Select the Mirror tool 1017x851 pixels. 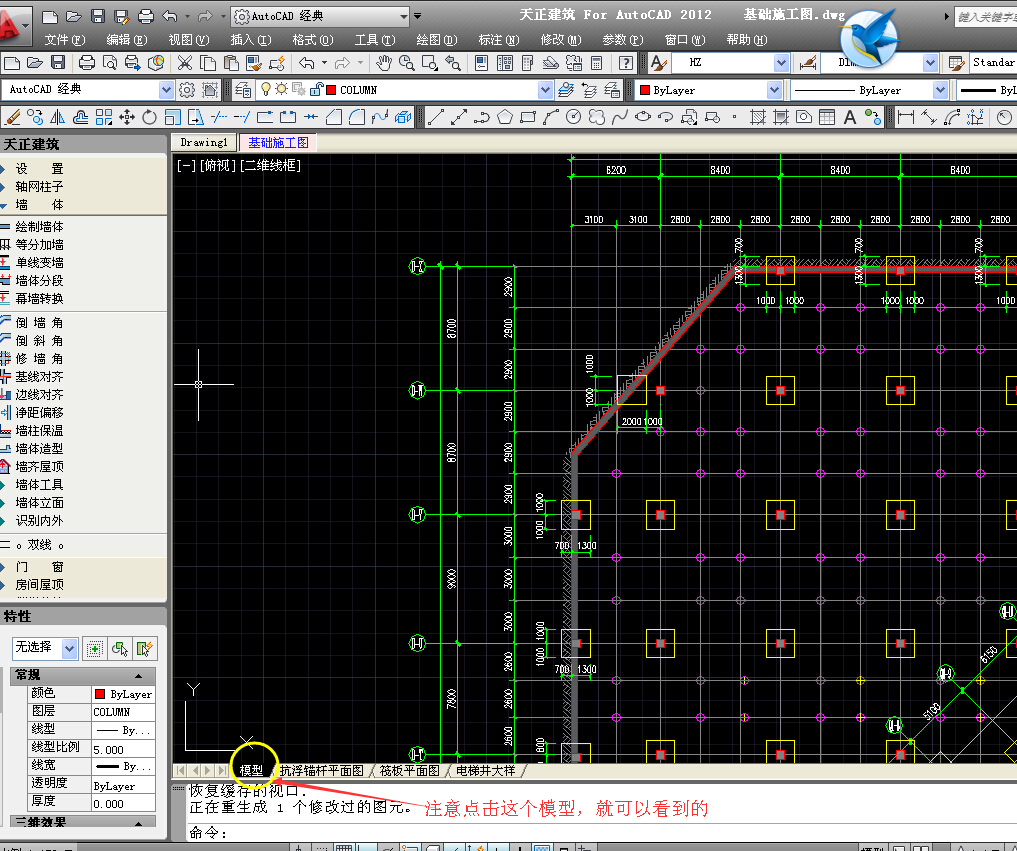point(58,117)
